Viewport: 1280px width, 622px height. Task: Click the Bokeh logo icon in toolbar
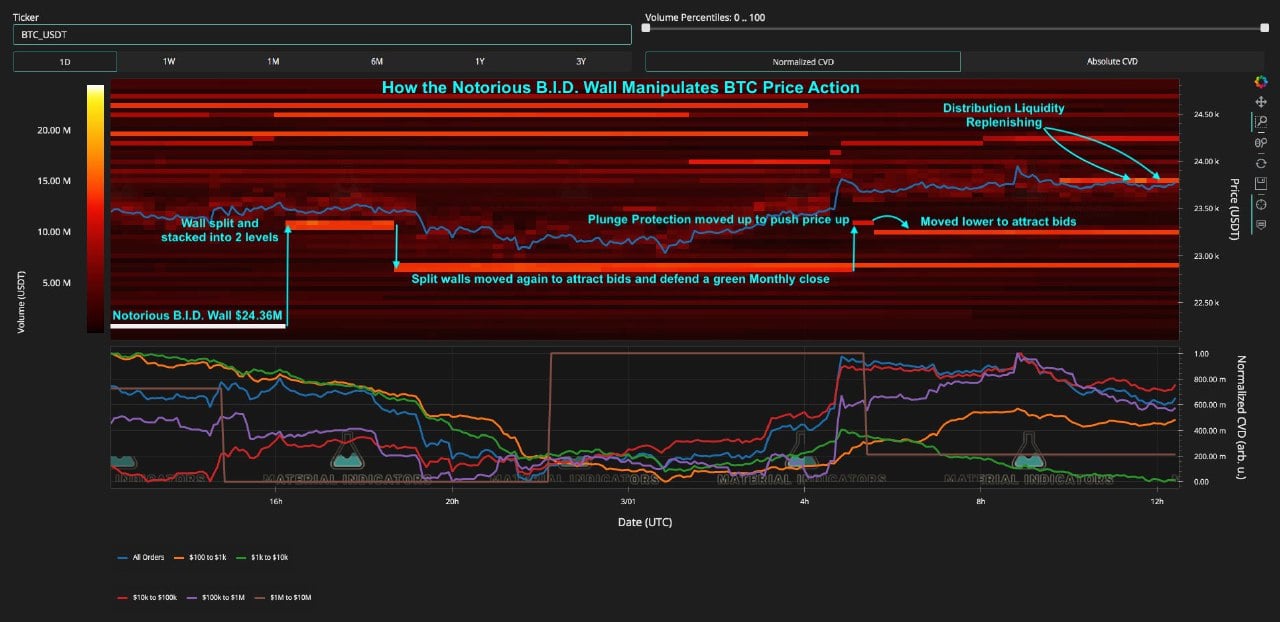point(1260,81)
